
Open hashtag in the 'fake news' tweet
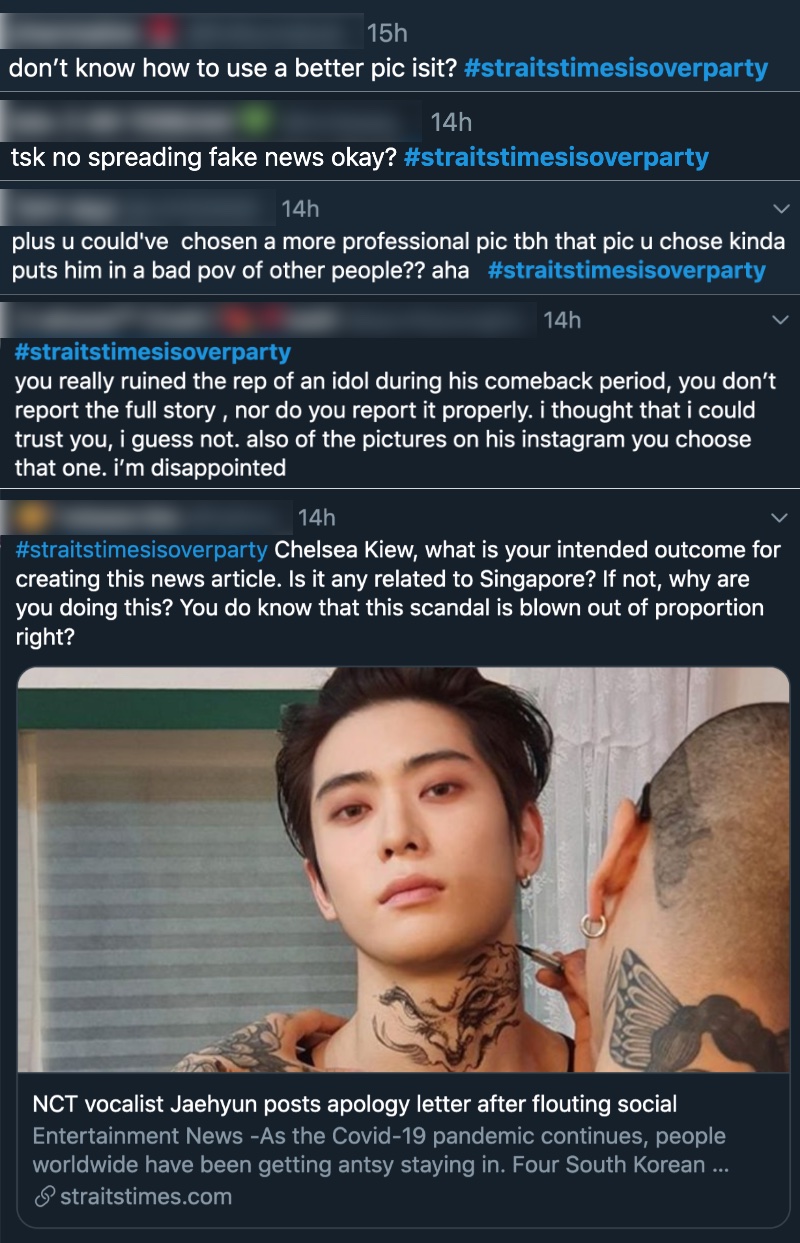pos(556,157)
